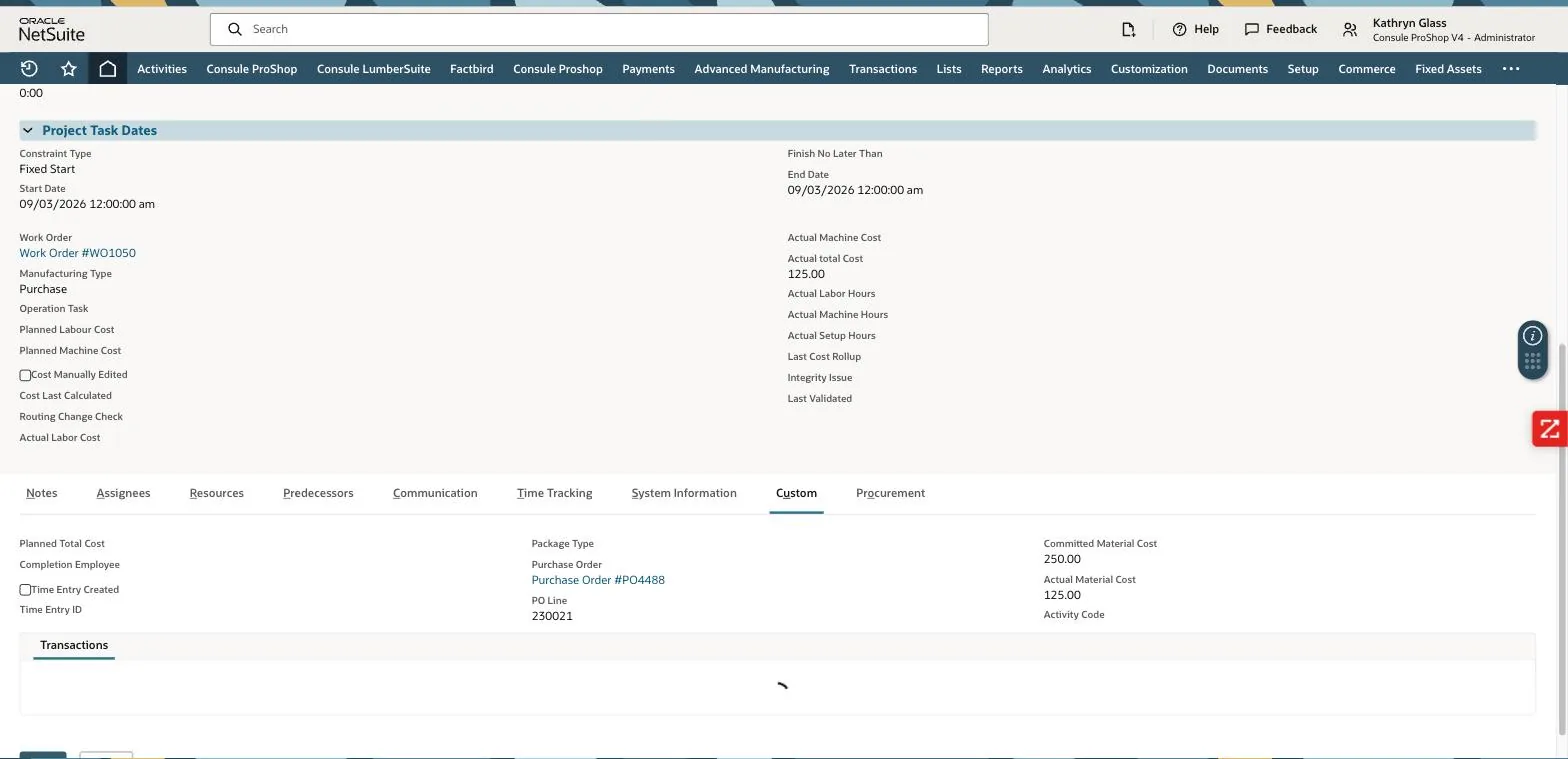This screenshot has width=1568, height=759.
Task: Toggle Cost Manually Edited checkbox
Action: 25,375
